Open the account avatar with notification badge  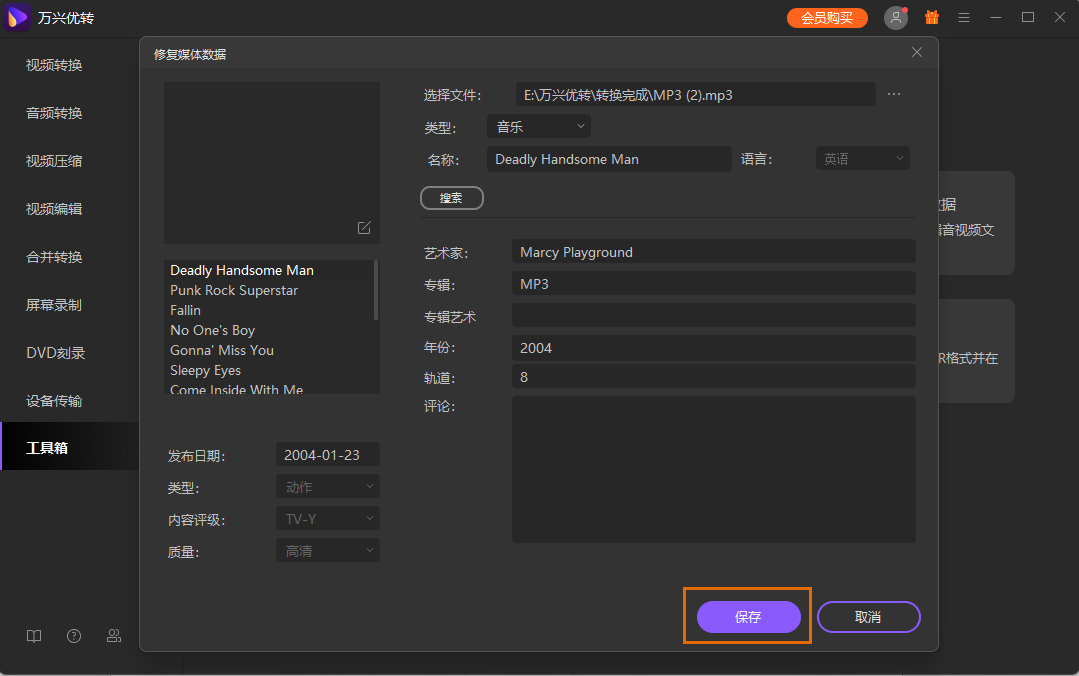pyautogui.click(x=895, y=17)
